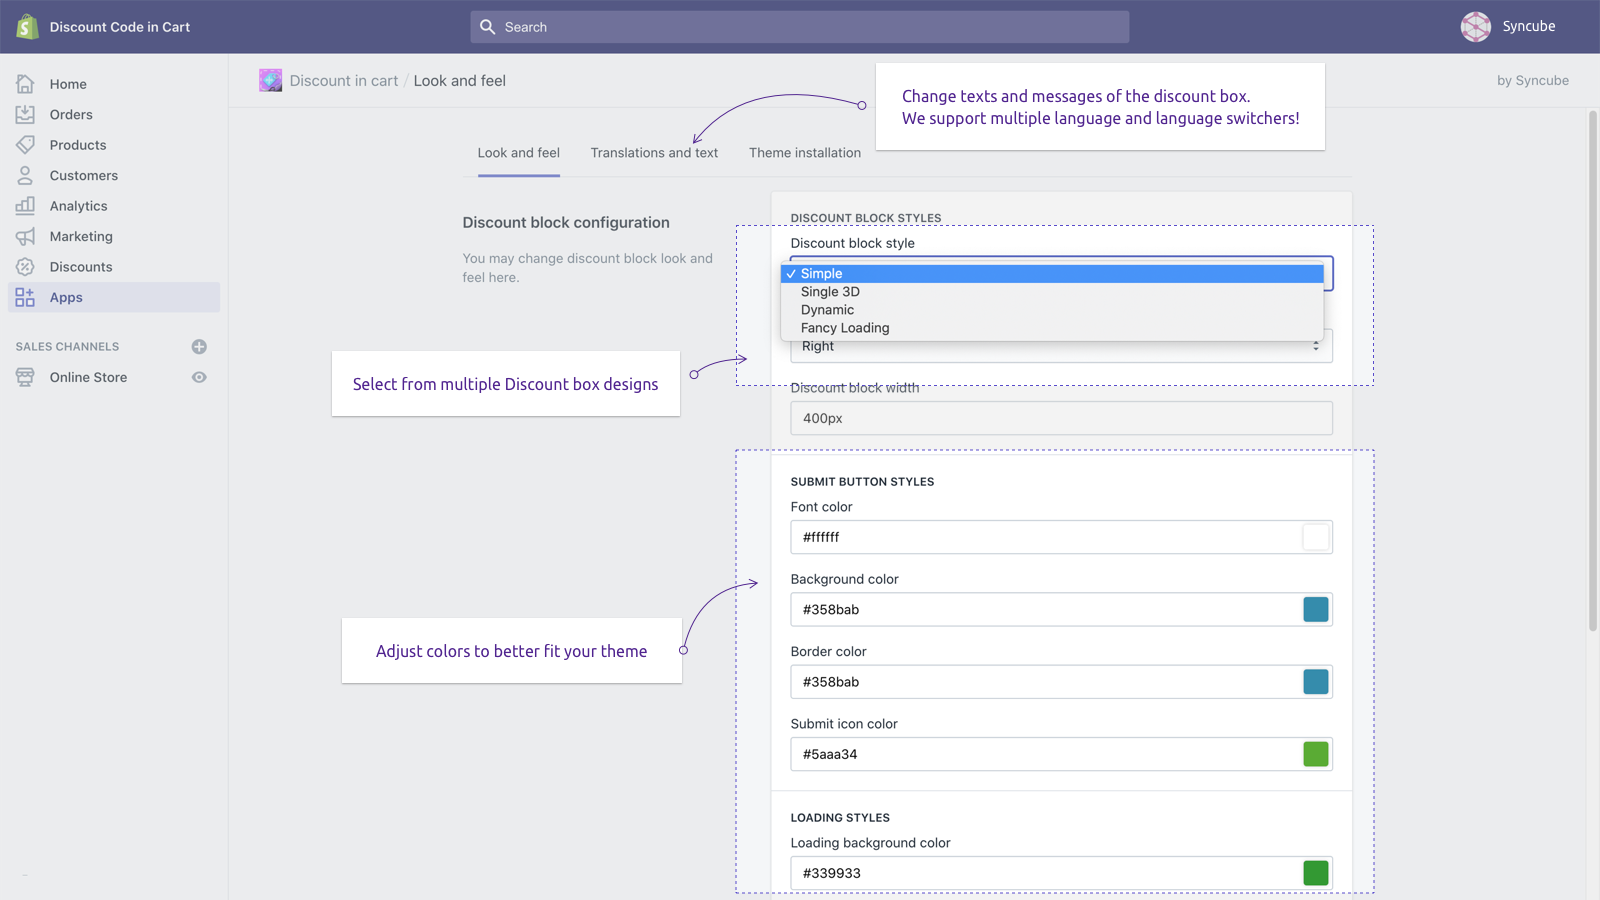Go to Discount in cart breadcrumb link
Image resolution: width=1600 pixels, height=900 pixels.
(343, 81)
